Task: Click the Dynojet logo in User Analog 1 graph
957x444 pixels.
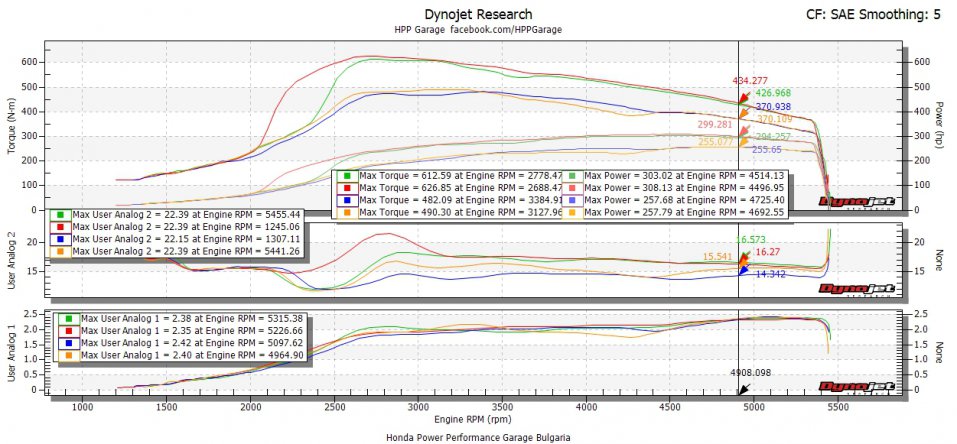Action: 855,386
